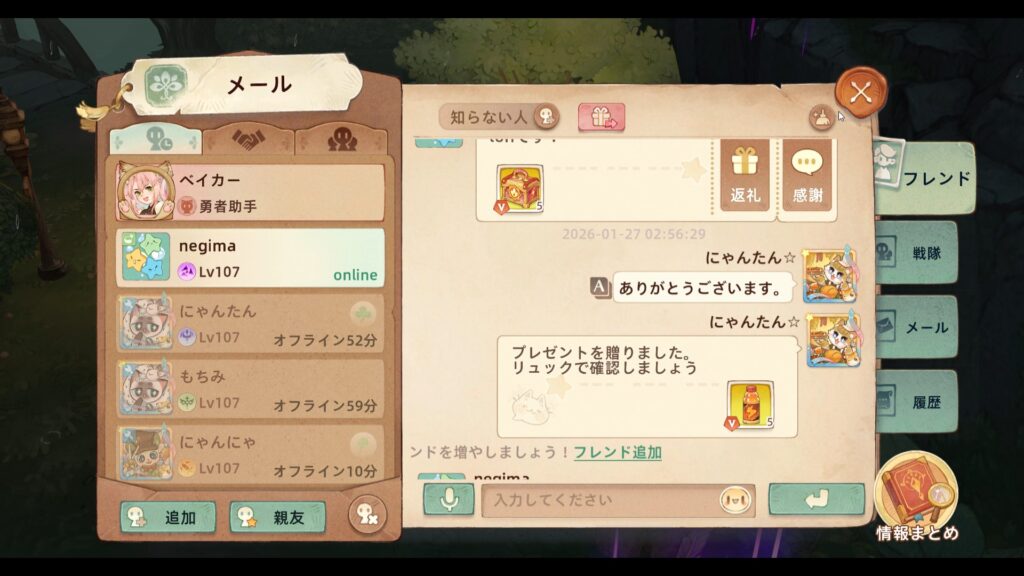Open the 履歴 side tab
The width and height of the screenshot is (1024, 576).
click(x=917, y=402)
